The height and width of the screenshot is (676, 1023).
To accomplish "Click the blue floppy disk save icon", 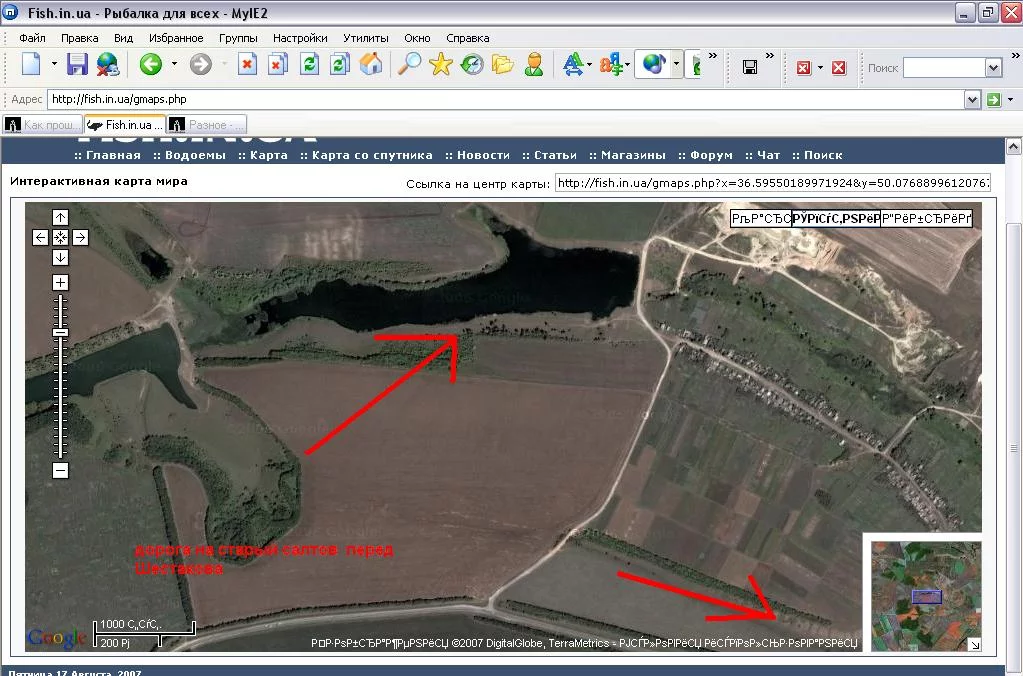I will (x=77, y=65).
